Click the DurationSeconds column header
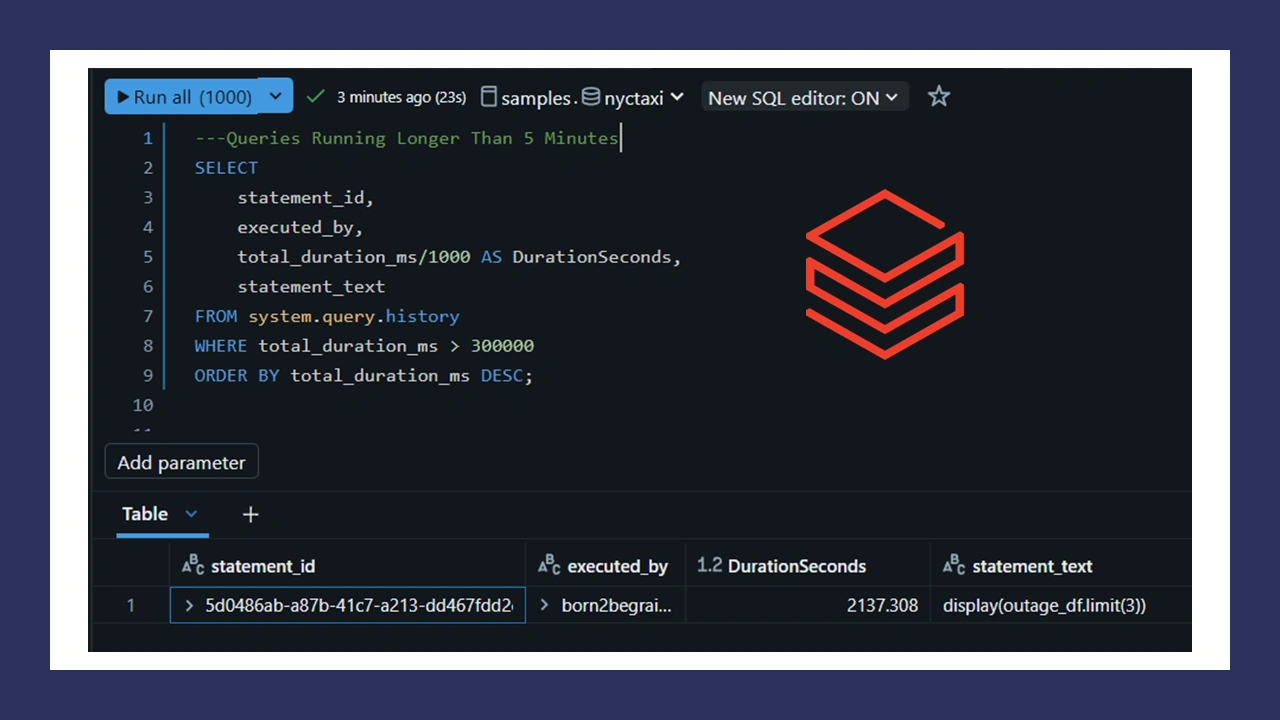Screen dimensions: 1280x720 tap(808, 566)
